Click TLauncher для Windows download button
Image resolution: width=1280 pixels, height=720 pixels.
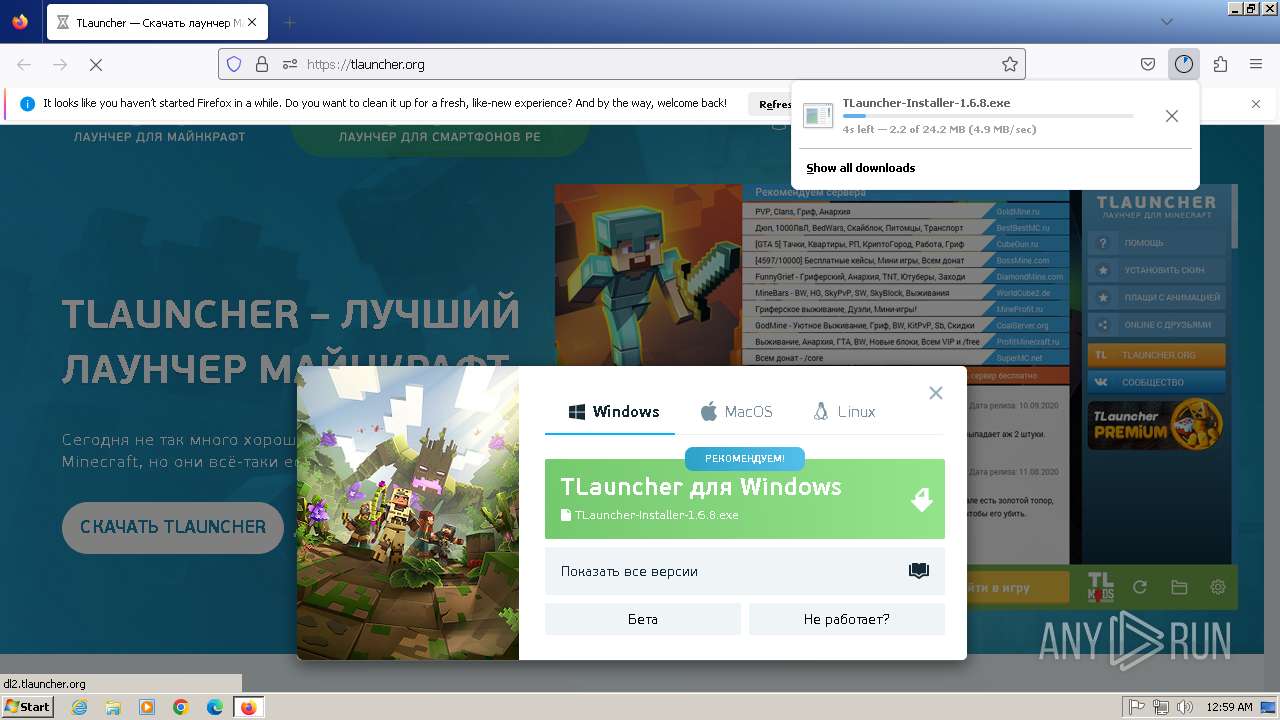745,499
